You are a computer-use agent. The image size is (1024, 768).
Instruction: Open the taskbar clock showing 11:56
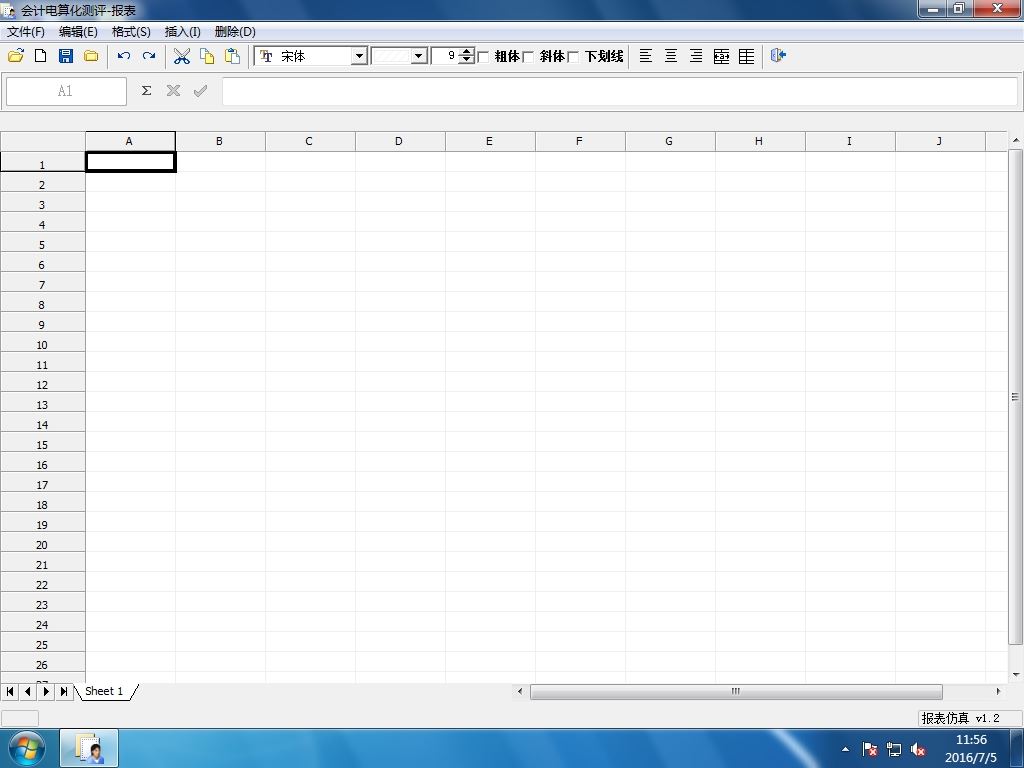[971, 748]
